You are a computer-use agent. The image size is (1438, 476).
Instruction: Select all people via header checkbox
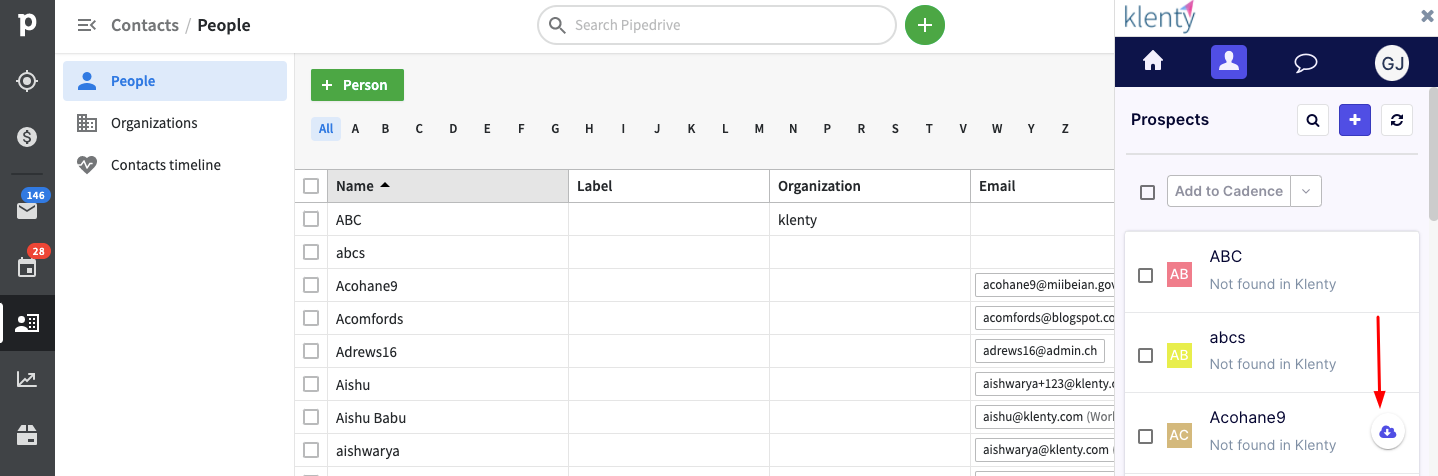pos(311,186)
